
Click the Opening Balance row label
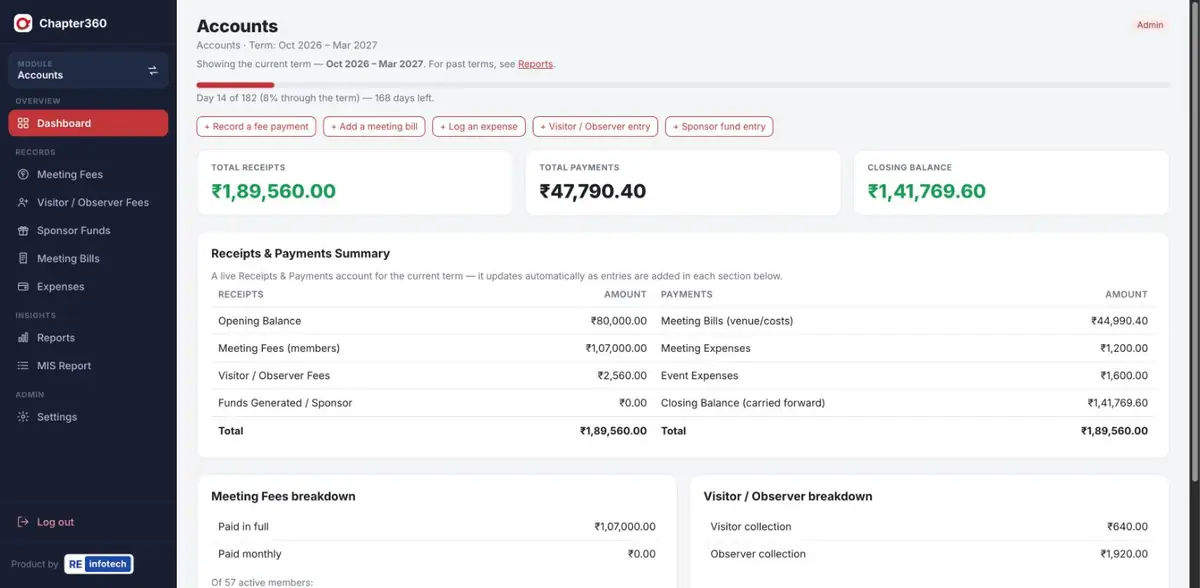(x=259, y=321)
